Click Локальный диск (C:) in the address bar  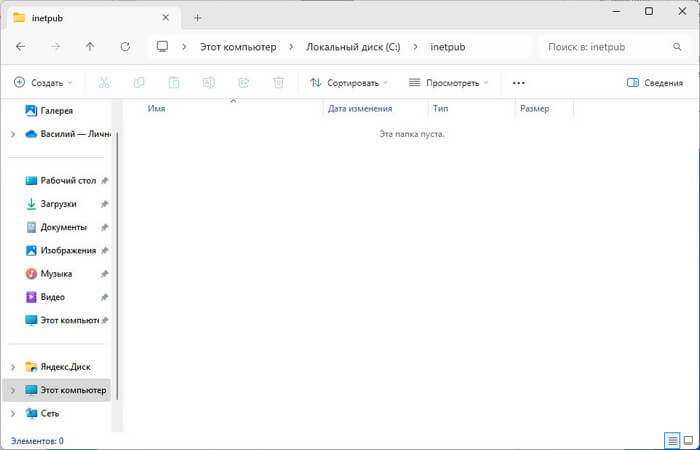[354, 46]
